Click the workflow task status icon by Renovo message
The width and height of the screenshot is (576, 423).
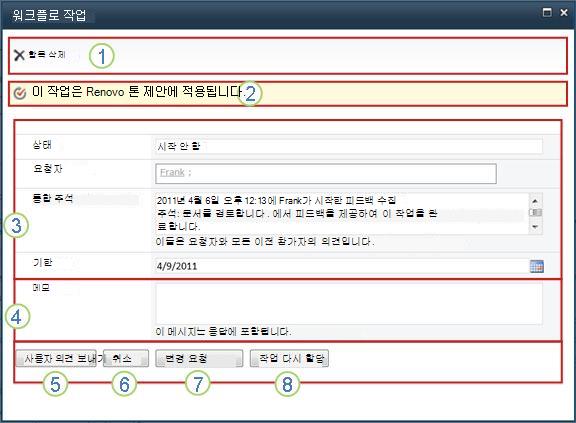click(x=19, y=93)
